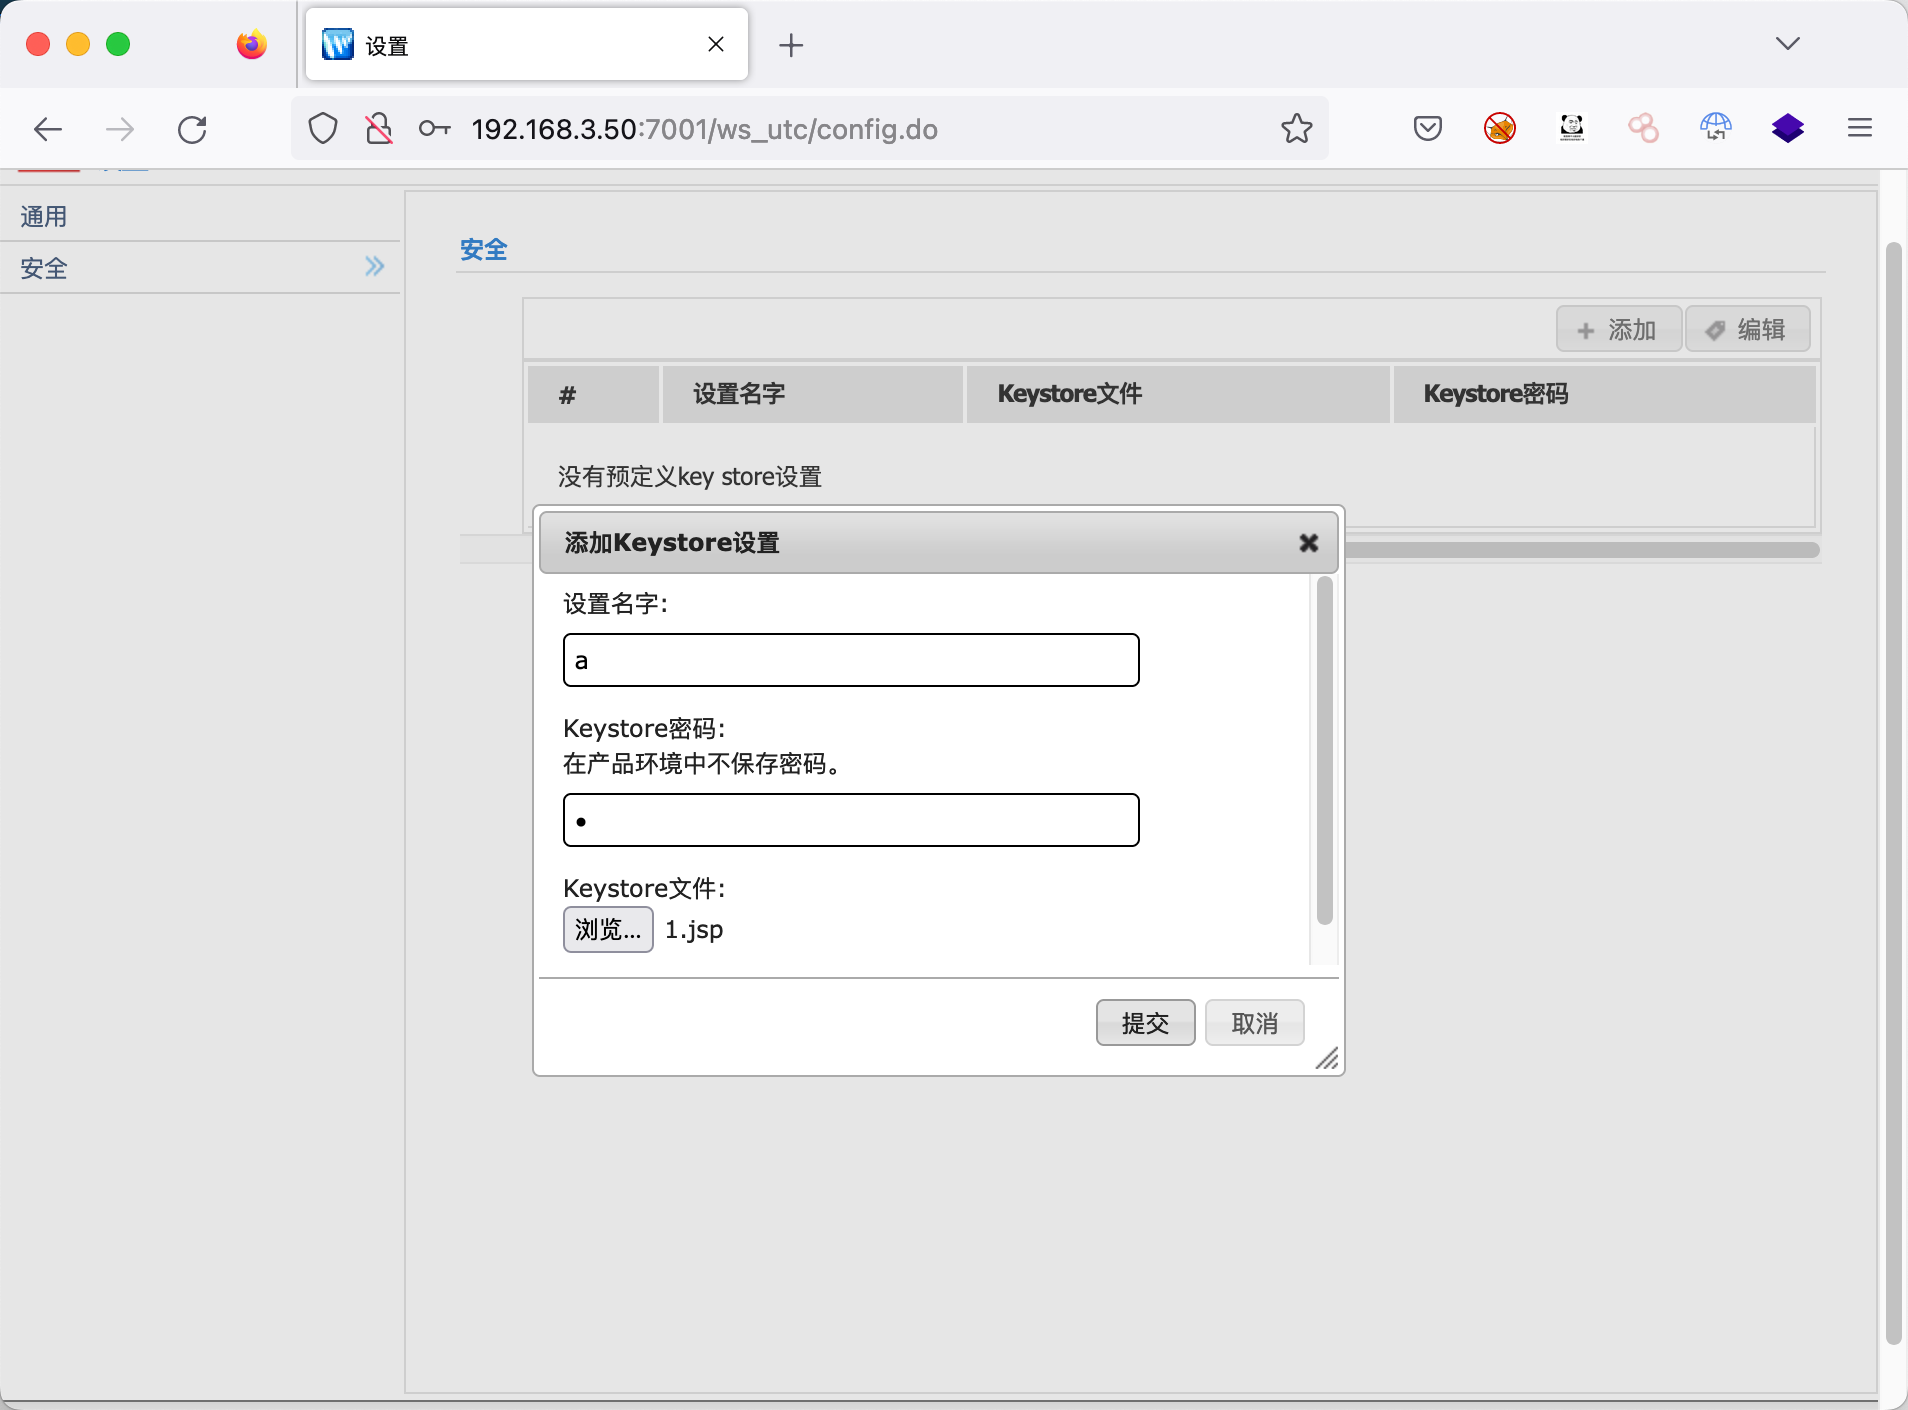Screen dimensions: 1908x1410
Task: Select 通用 in the left sidebar
Action: (x=44, y=216)
